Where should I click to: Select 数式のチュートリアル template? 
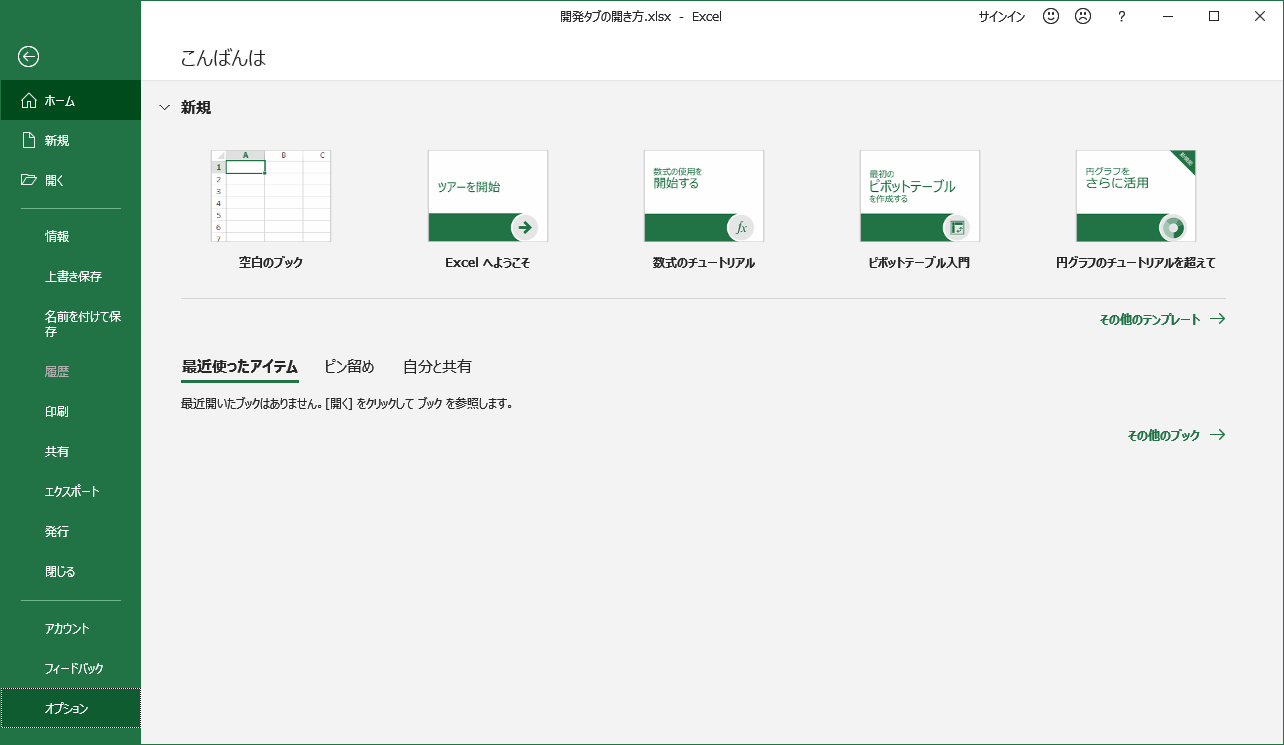tap(703, 196)
